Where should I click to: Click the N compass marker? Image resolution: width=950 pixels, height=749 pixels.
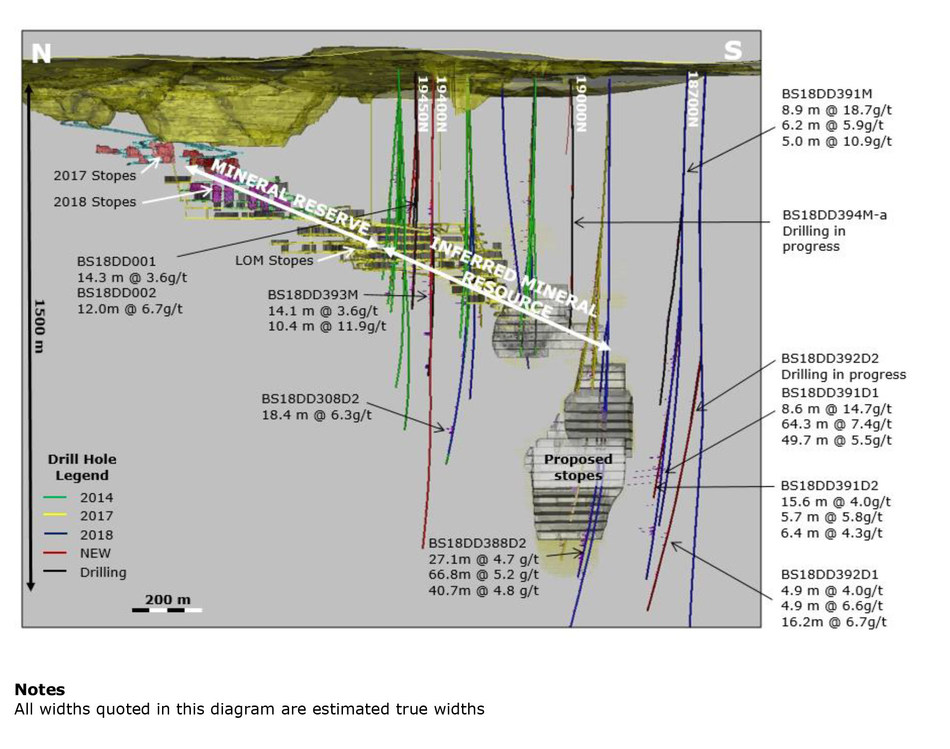(x=39, y=48)
